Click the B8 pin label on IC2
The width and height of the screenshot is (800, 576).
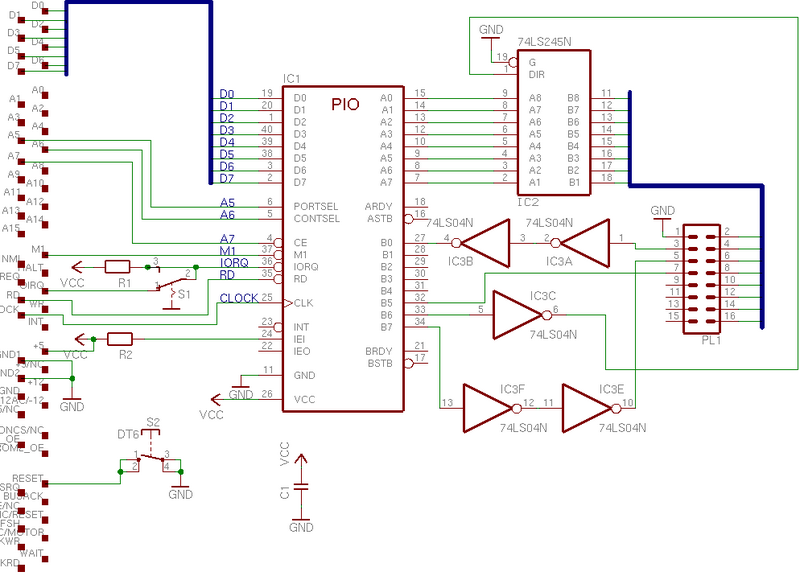573,97
